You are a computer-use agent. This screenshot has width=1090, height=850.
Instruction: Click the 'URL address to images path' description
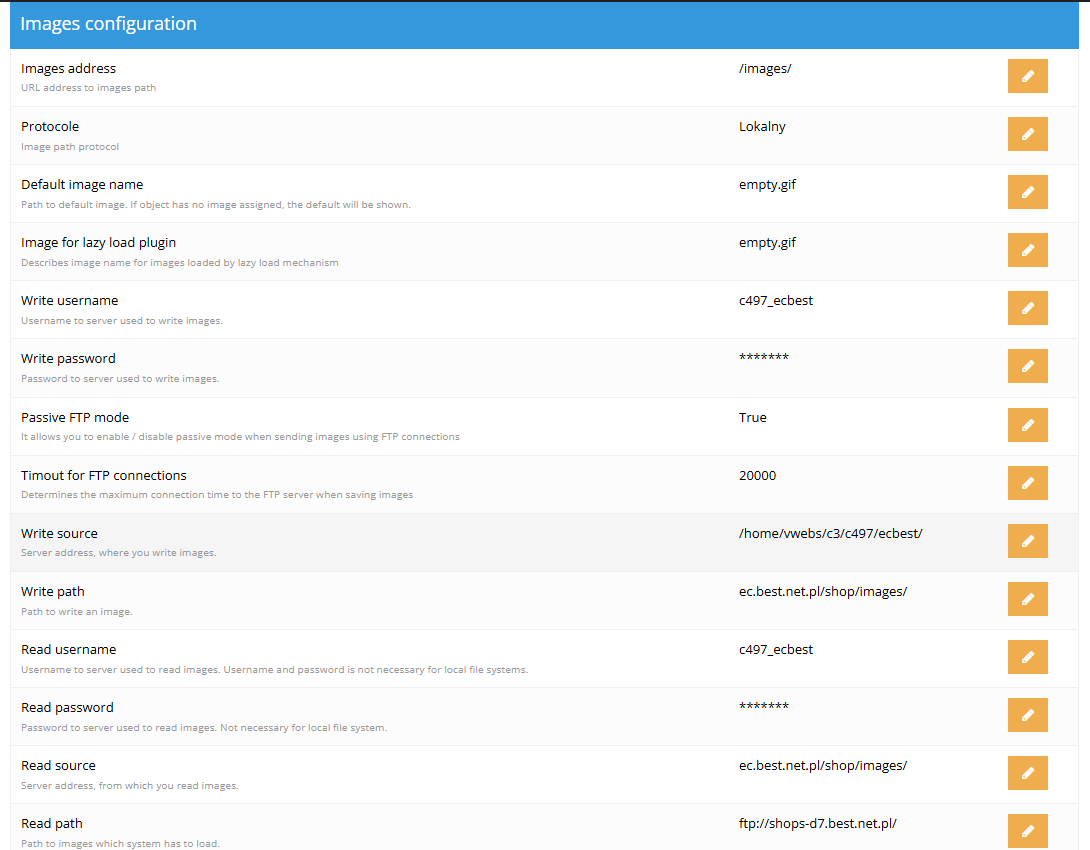(88, 88)
